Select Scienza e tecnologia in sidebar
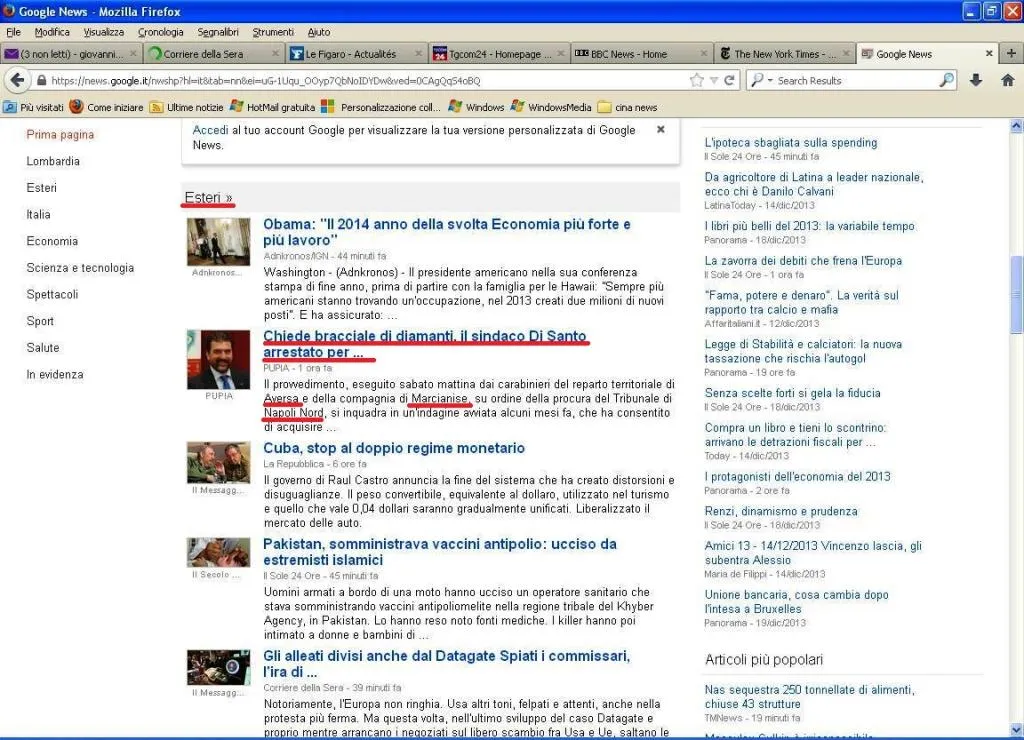 click(80, 268)
